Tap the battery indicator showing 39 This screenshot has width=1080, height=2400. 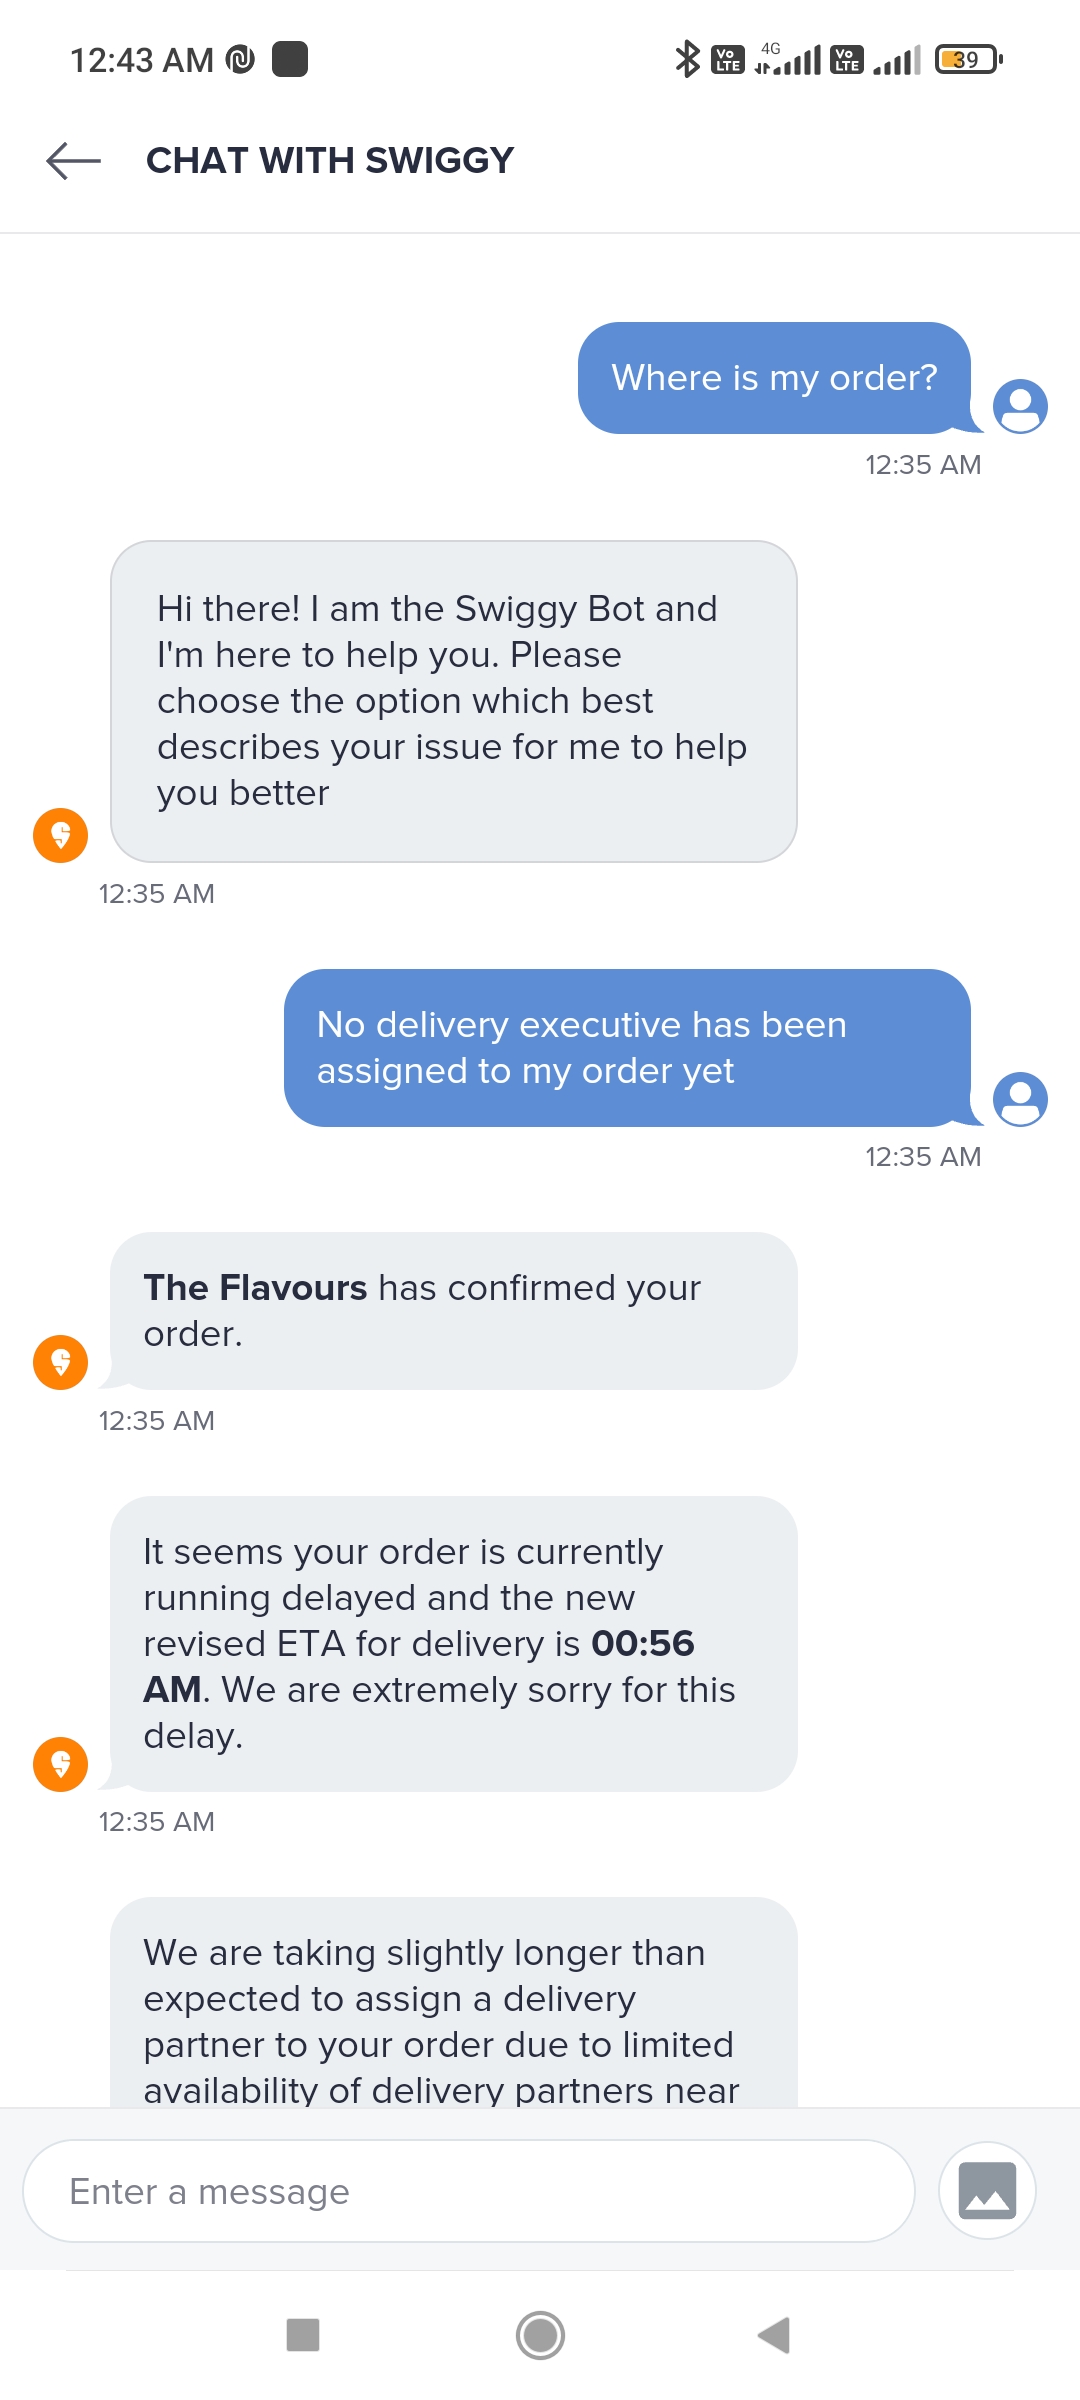click(967, 60)
